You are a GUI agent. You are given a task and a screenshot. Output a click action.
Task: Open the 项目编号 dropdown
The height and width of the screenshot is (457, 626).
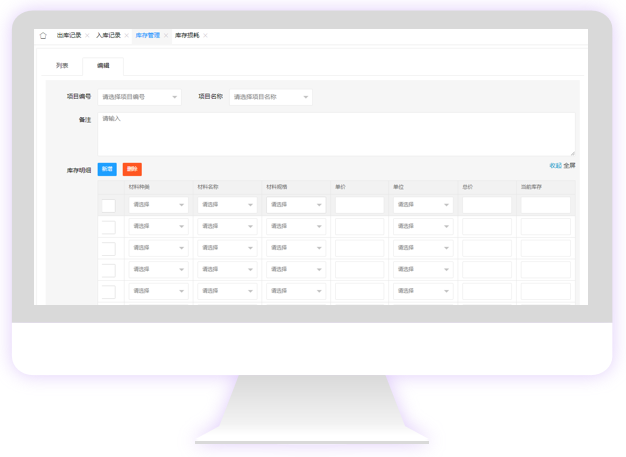pos(140,97)
